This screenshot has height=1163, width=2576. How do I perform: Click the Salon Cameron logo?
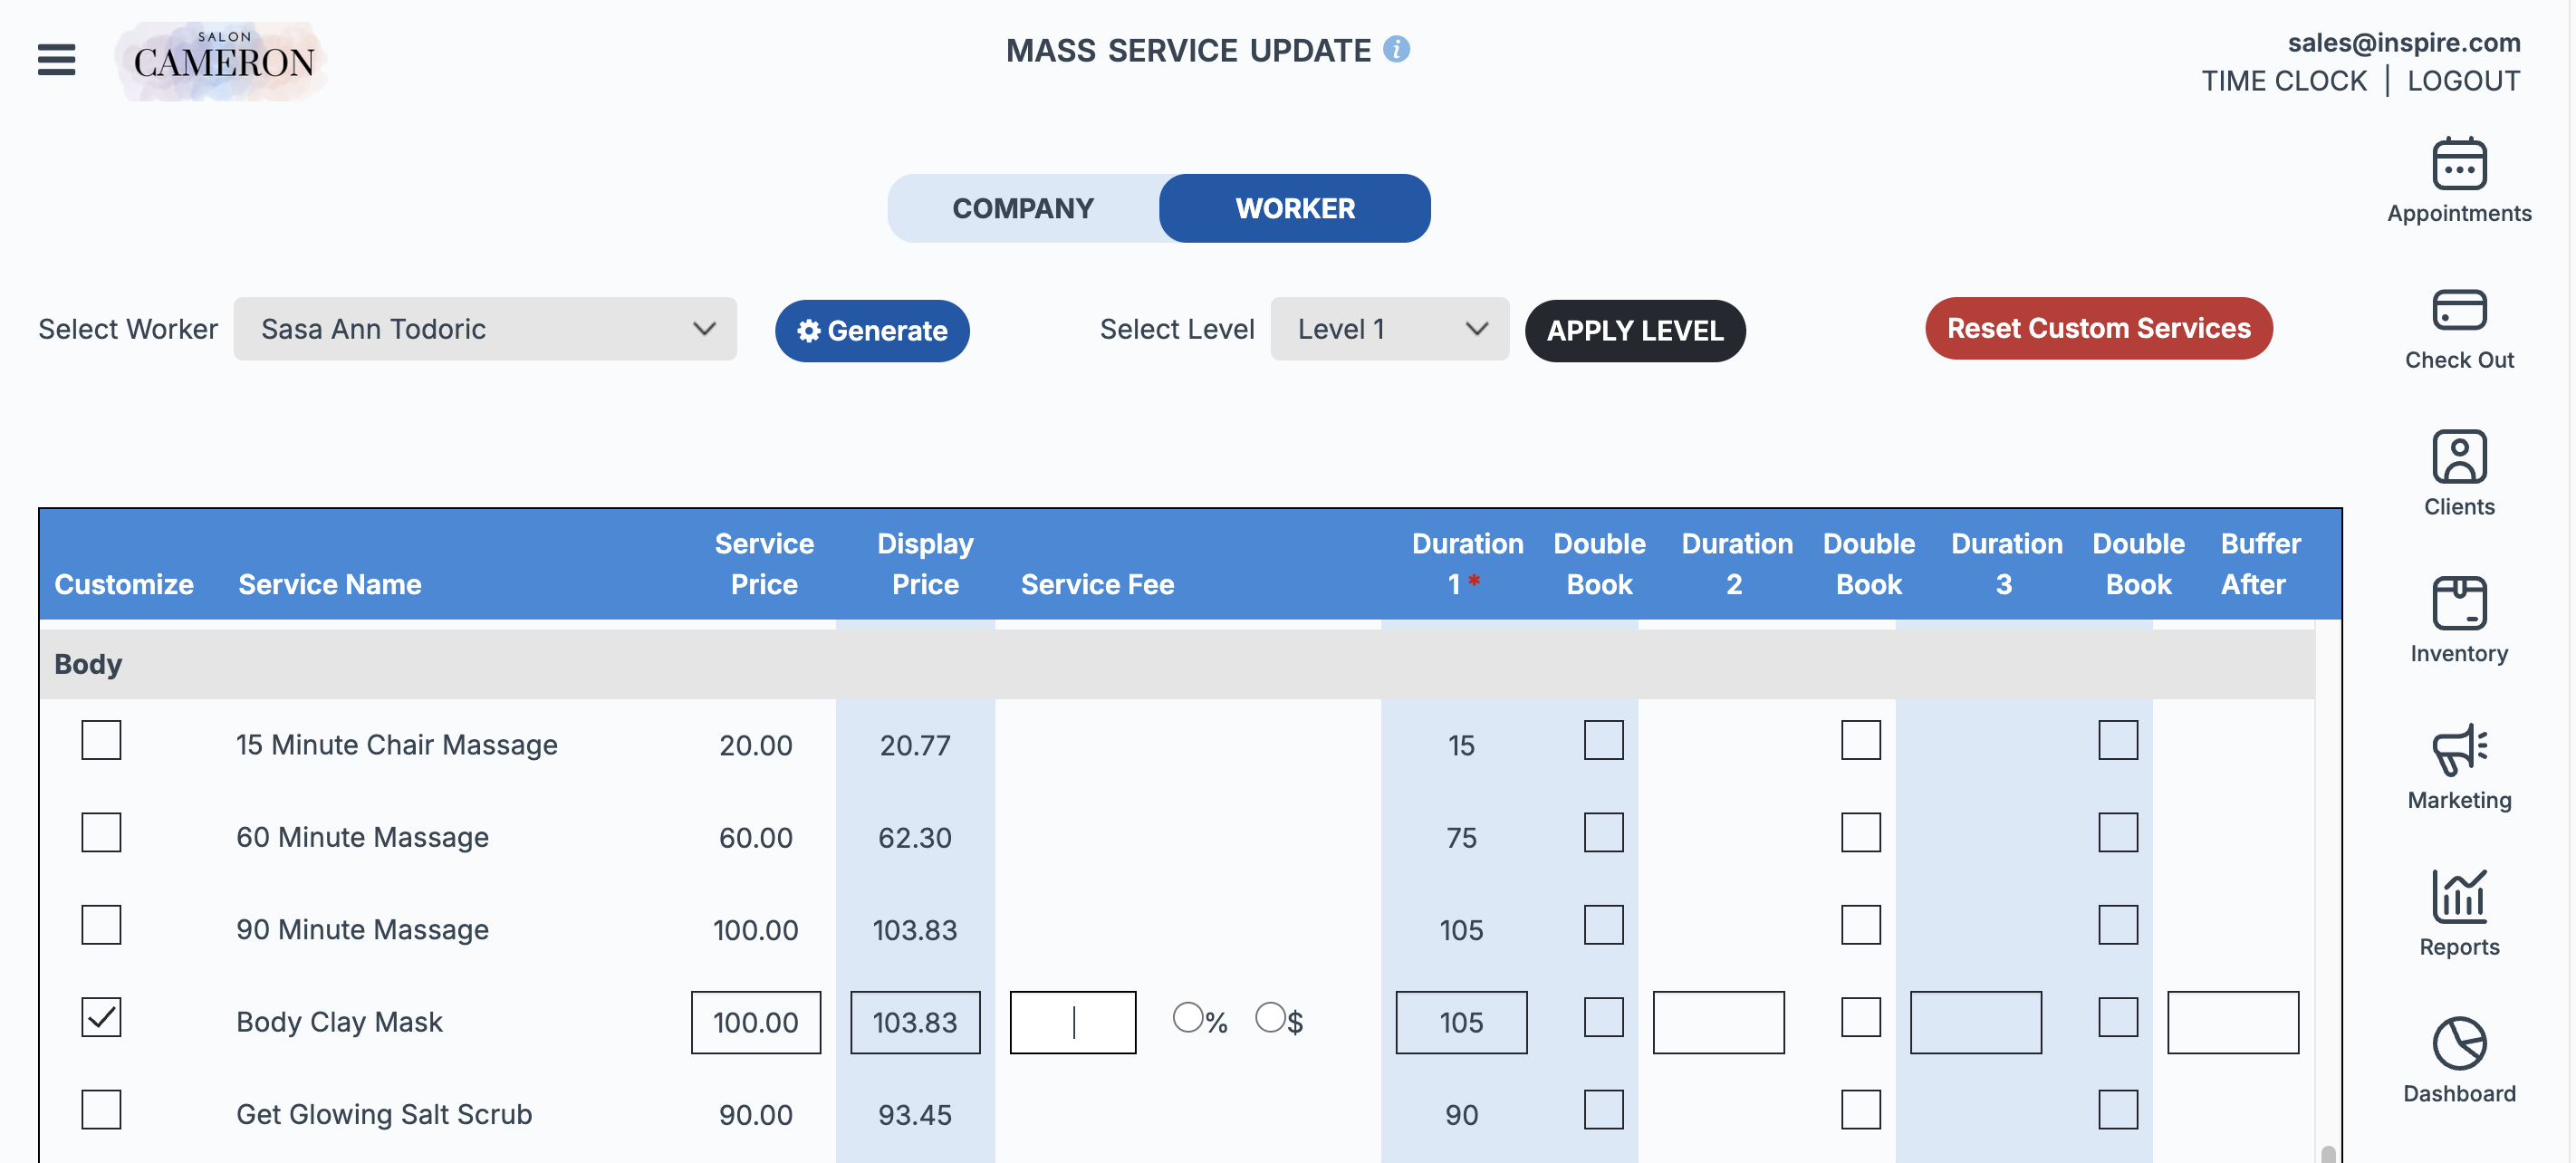[x=223, y=61]
